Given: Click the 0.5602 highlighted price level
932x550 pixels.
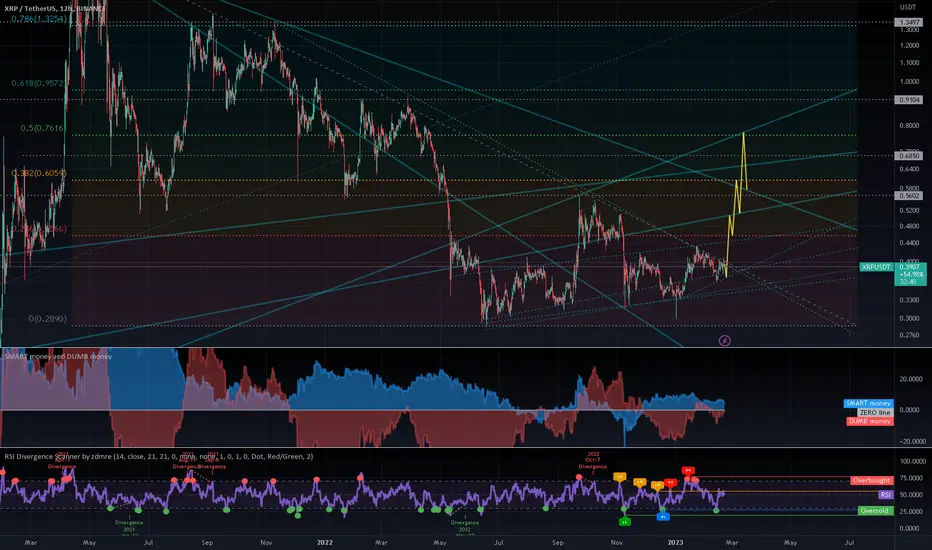Looking at the screenshot, I should point(909,195).
